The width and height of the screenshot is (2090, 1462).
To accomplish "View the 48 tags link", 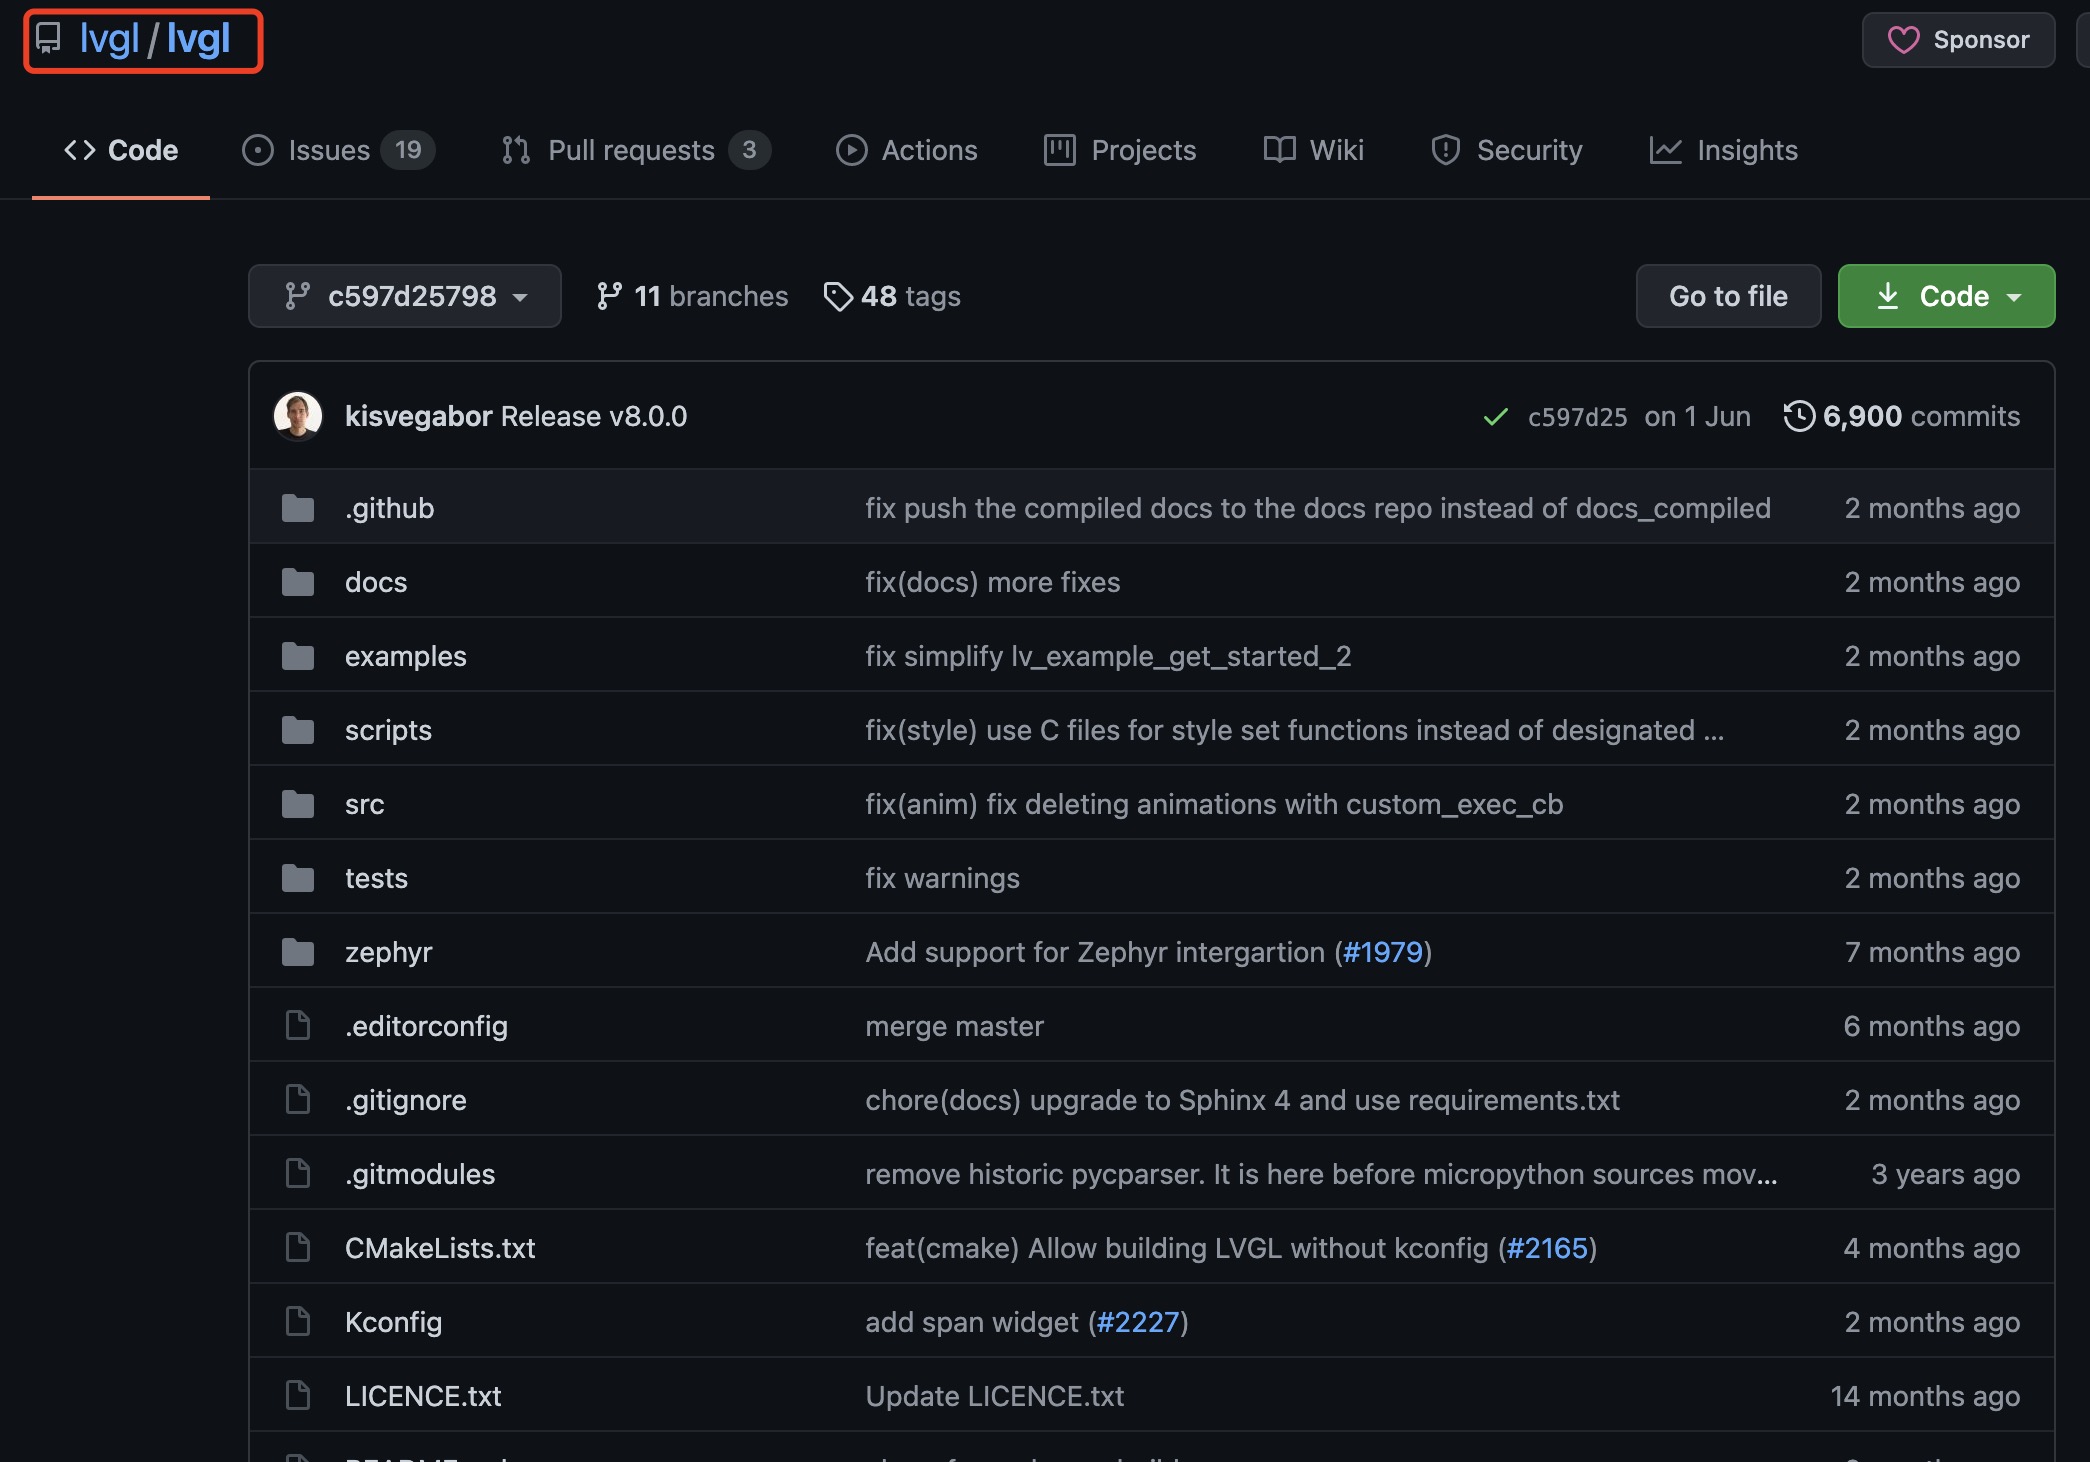I will tap(892, 296).
